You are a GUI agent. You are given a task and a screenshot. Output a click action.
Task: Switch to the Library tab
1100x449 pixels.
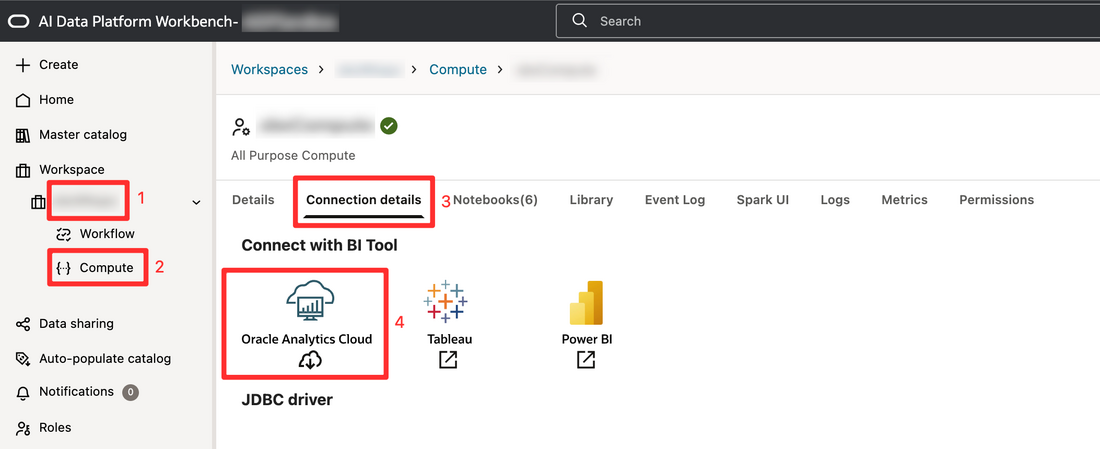coord(591,200)
